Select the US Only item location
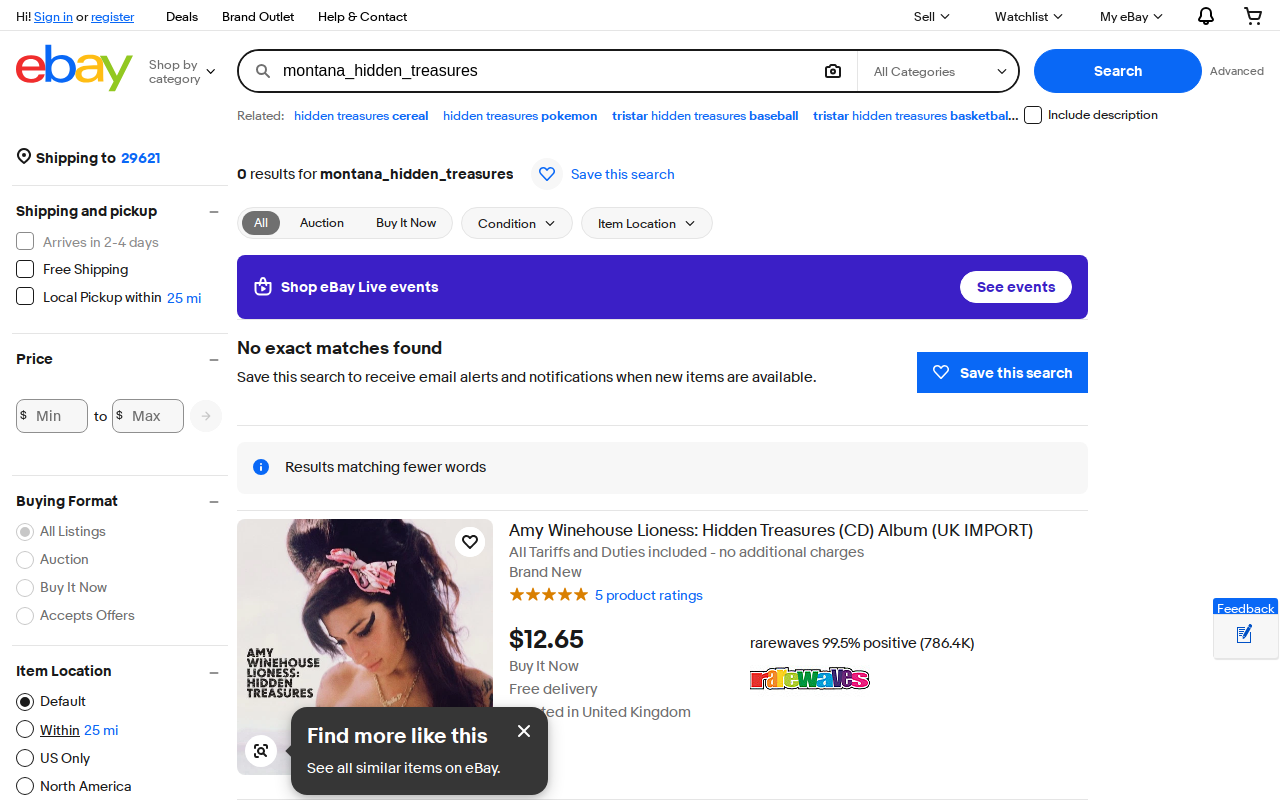Screen dimensions: 1280x800 coord(25,758)
